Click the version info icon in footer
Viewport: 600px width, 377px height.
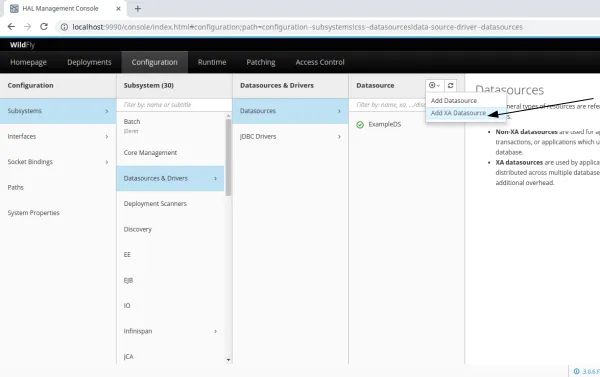(x=576, y=371)
